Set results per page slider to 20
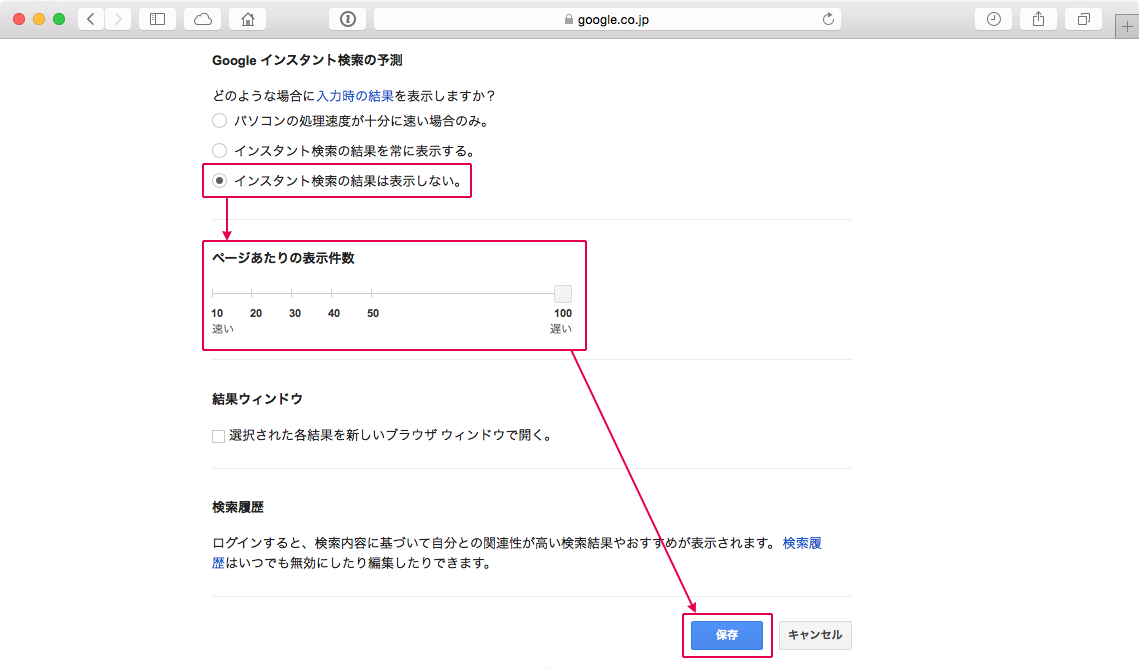1139x669 pixels. pos(251,293)
